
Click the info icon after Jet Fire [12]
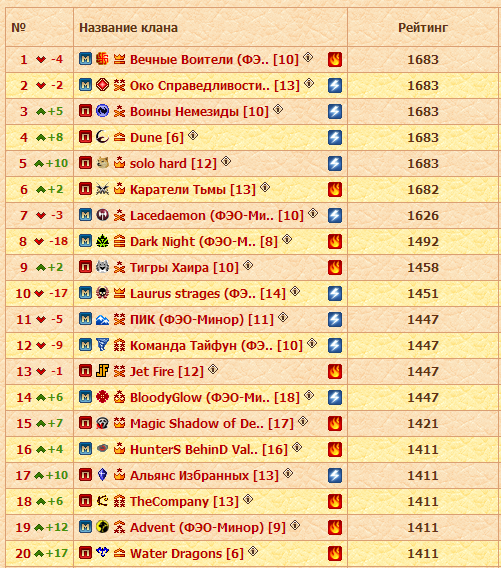213,369
